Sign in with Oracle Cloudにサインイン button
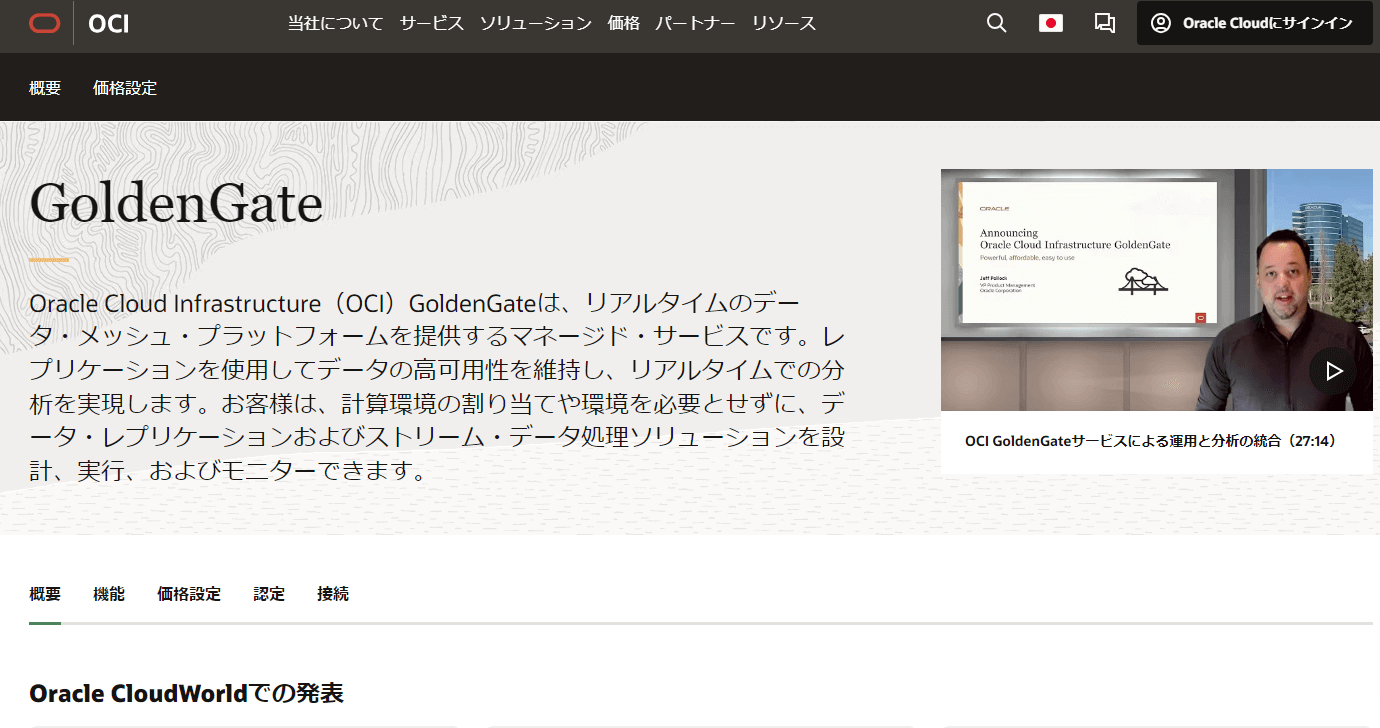Image resolution: width=1380 pixels, height=728 pixels. coord(1254,23)
